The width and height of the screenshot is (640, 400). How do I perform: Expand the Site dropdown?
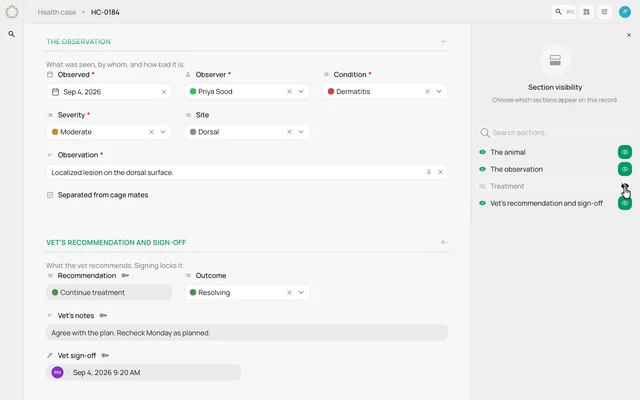[x=301, y=132]
